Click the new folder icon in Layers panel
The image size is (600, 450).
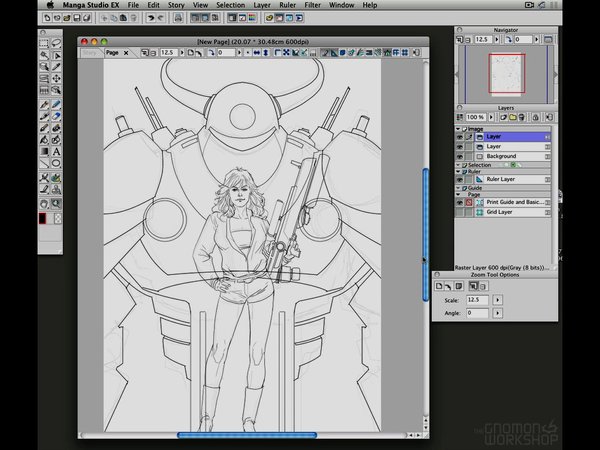tap(513, 117)
